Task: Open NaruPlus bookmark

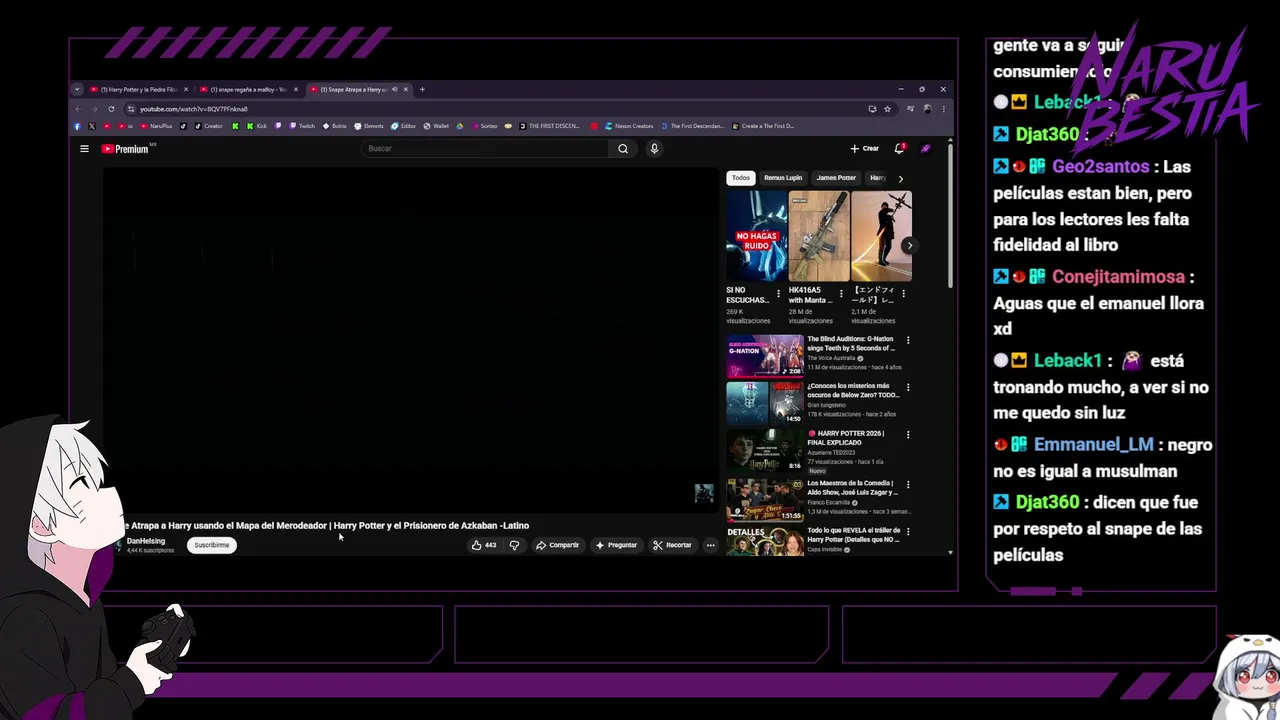Action: (x=156, y=126)
